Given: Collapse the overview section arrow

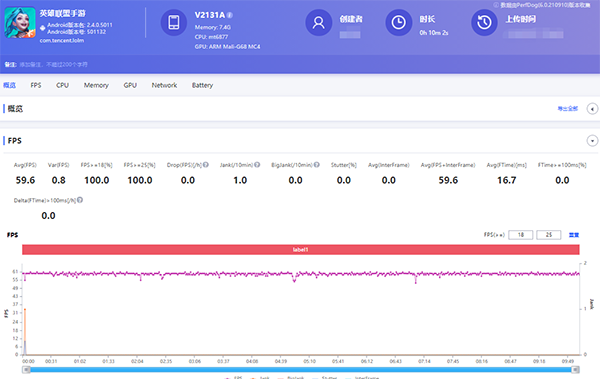Looking at the screenshot, I should (592, 109).
